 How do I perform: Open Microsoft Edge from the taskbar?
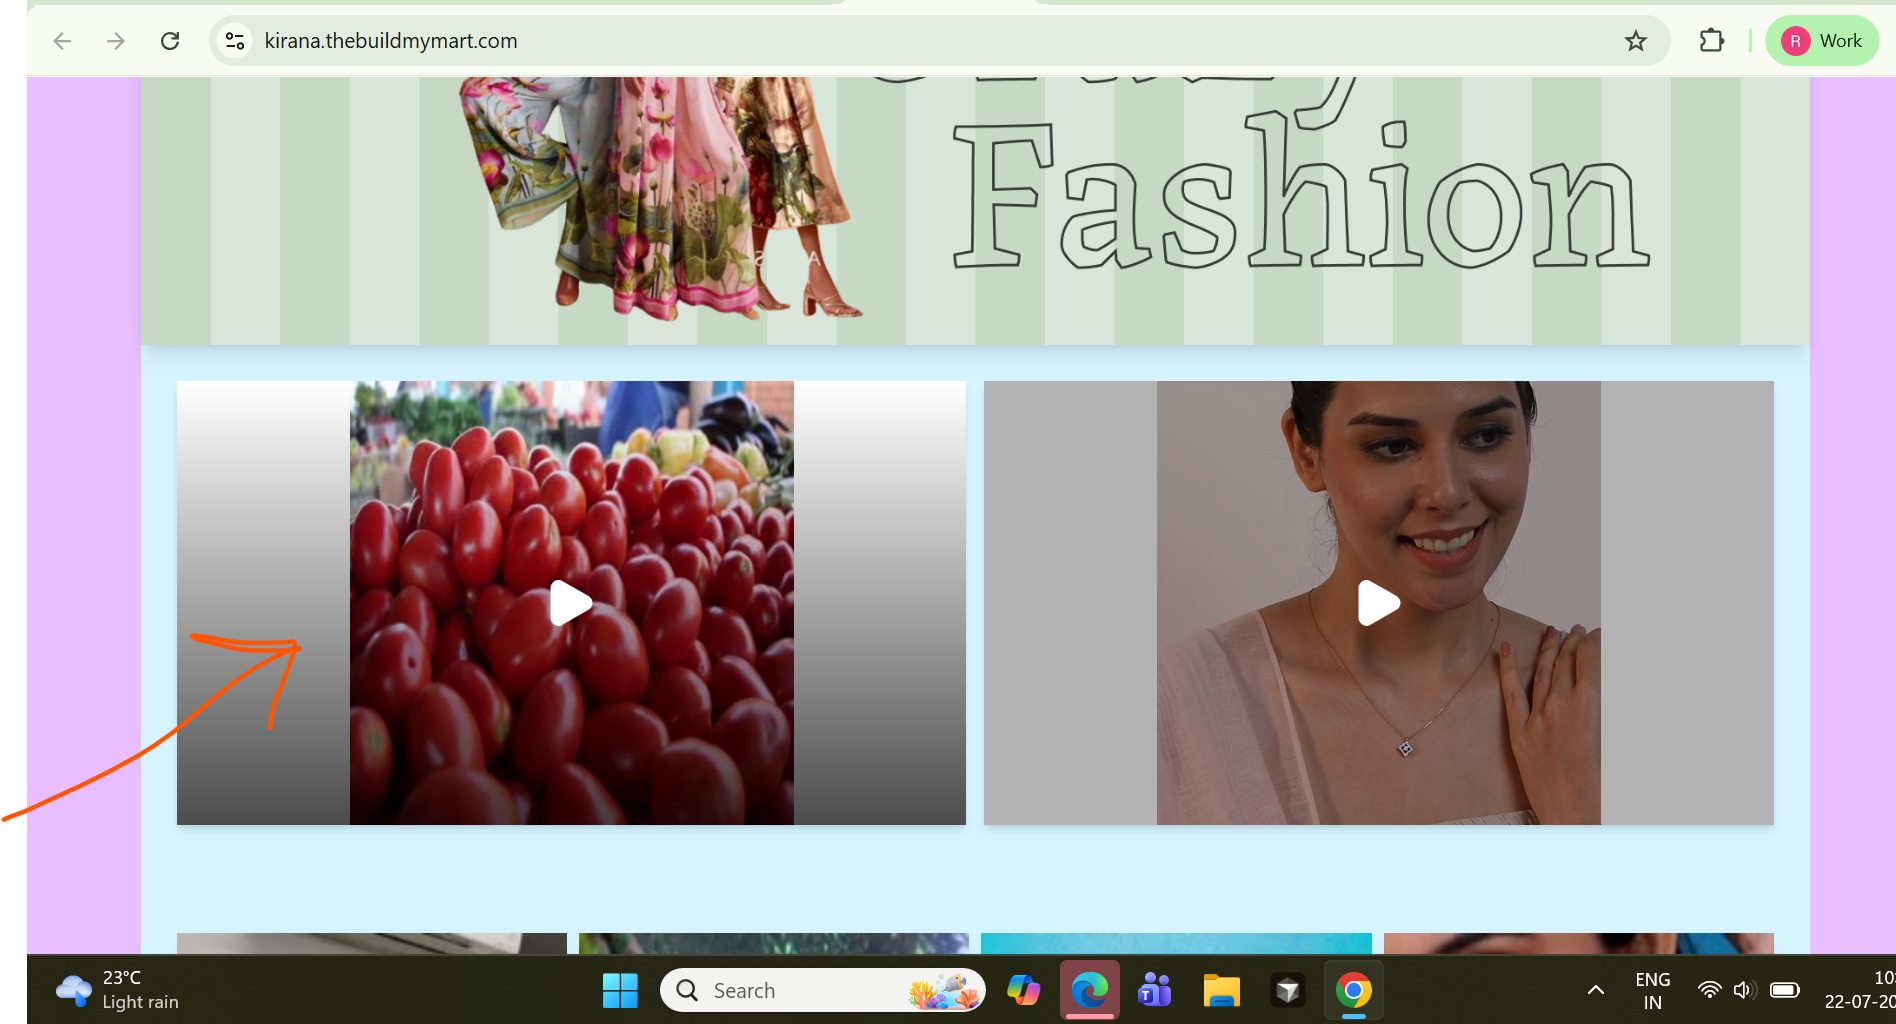click(x=1089, y=990)
